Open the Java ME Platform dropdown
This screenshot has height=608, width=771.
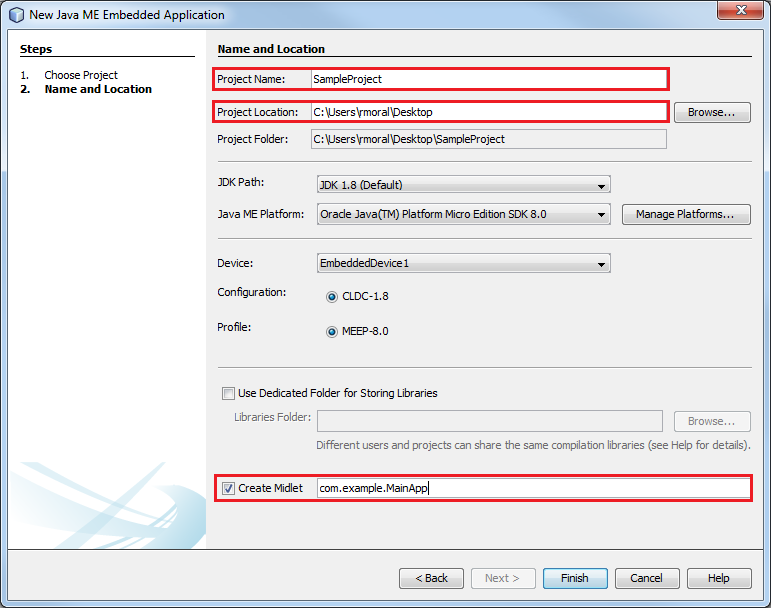pyautogui.click(x=464, y=214)
